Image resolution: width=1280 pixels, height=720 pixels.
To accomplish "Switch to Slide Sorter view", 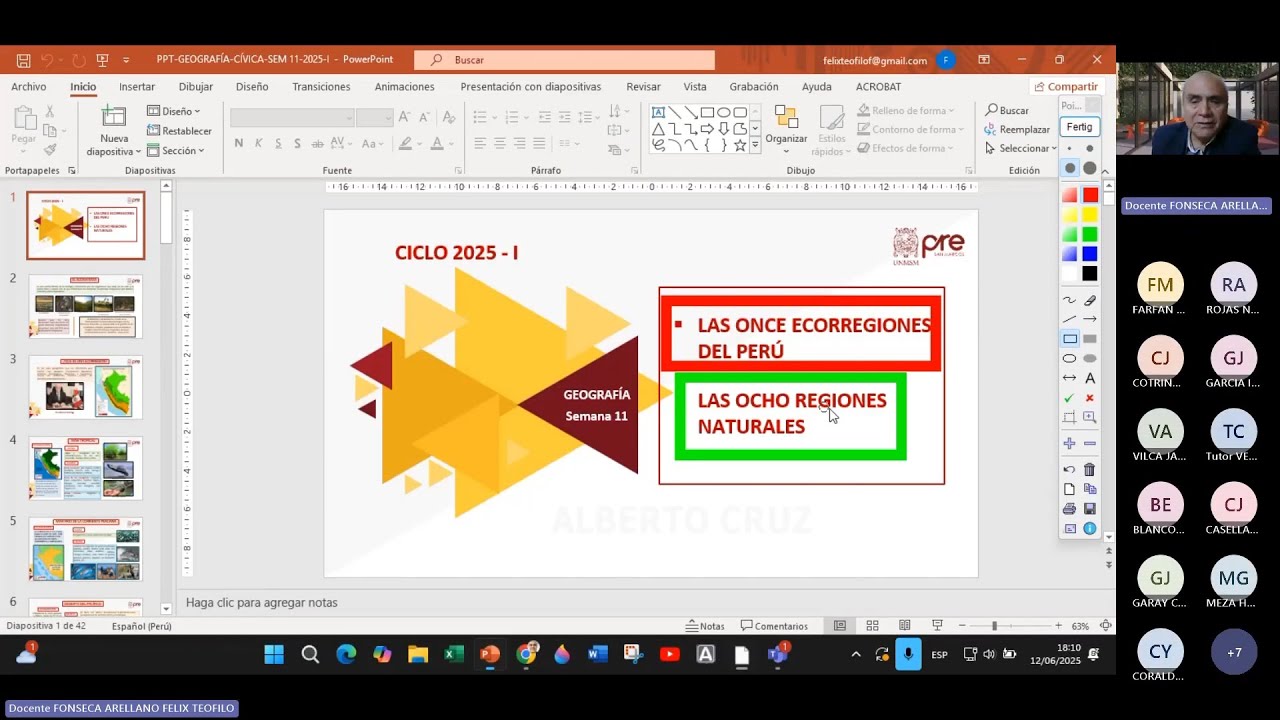I will (872, 626).
